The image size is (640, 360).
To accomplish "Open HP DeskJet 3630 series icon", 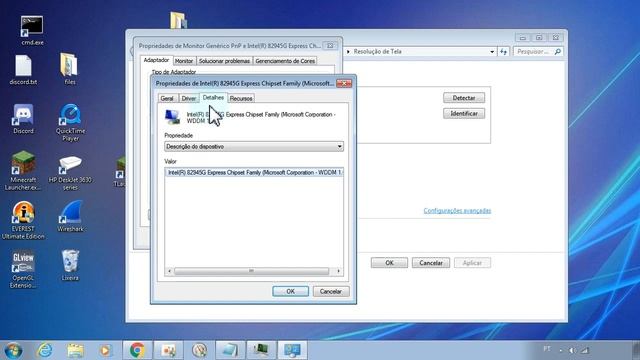I will 70,173.
